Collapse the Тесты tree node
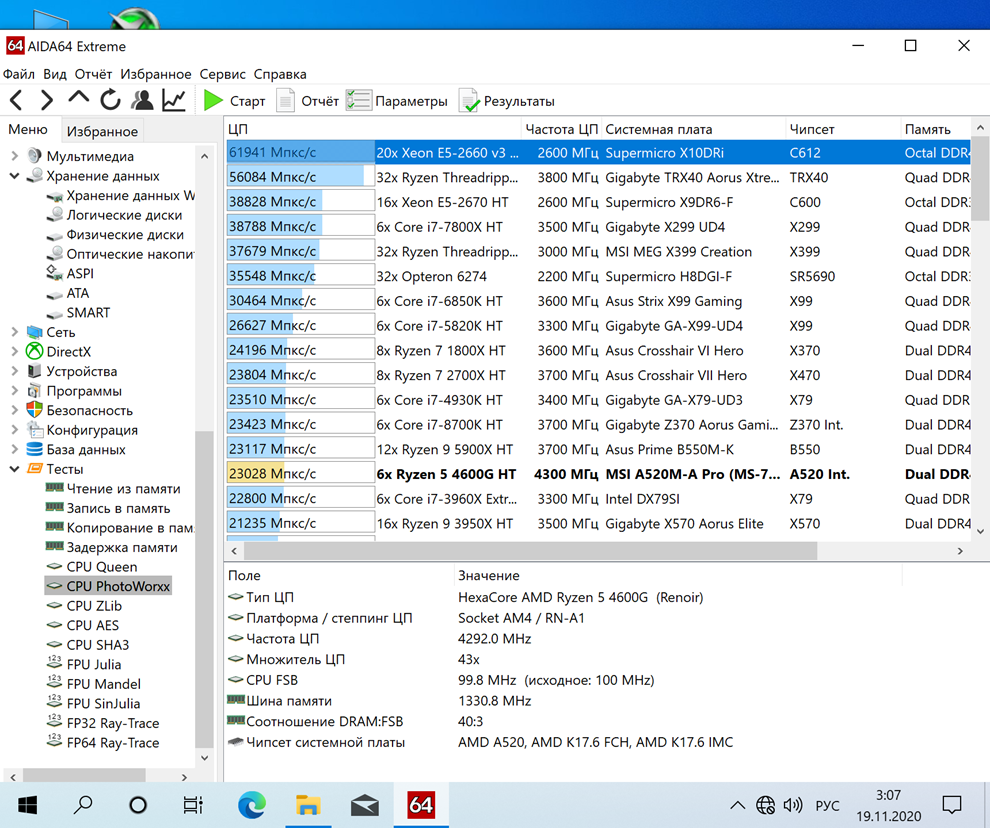Viewport: 990px width, 828px height. pos(15,469)
